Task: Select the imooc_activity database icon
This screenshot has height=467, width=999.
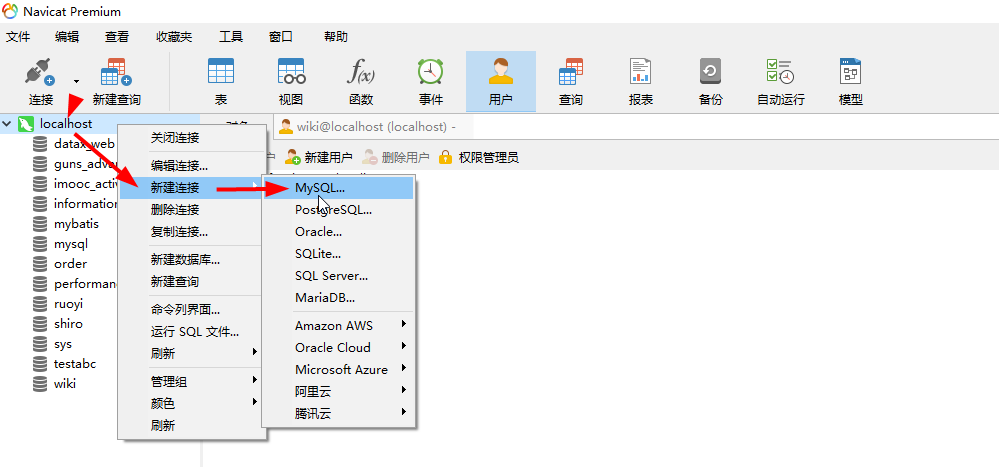Action: point(40,184)
